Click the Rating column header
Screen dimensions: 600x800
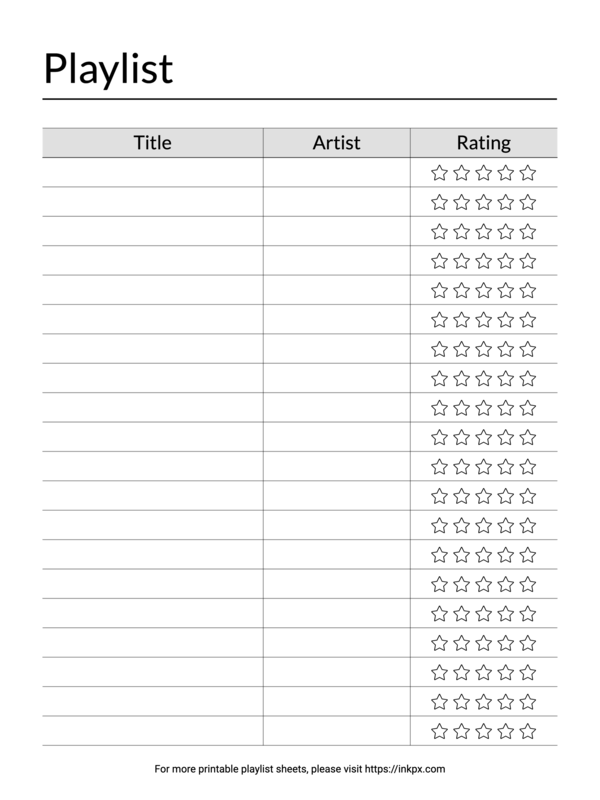tap(483, 143)
